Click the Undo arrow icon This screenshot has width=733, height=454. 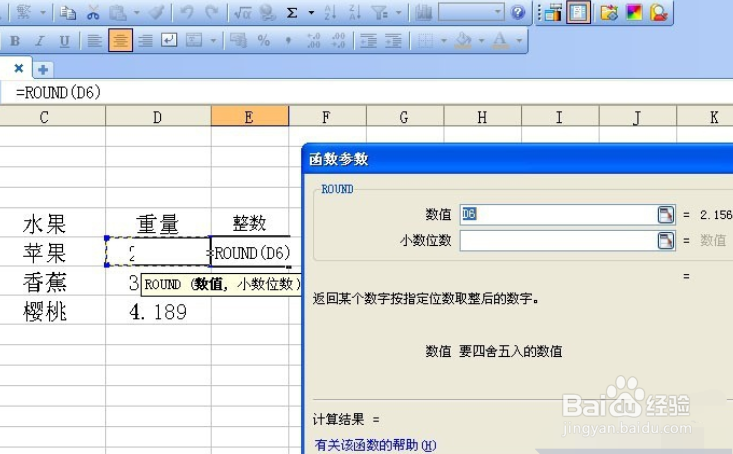click(187, 13)
